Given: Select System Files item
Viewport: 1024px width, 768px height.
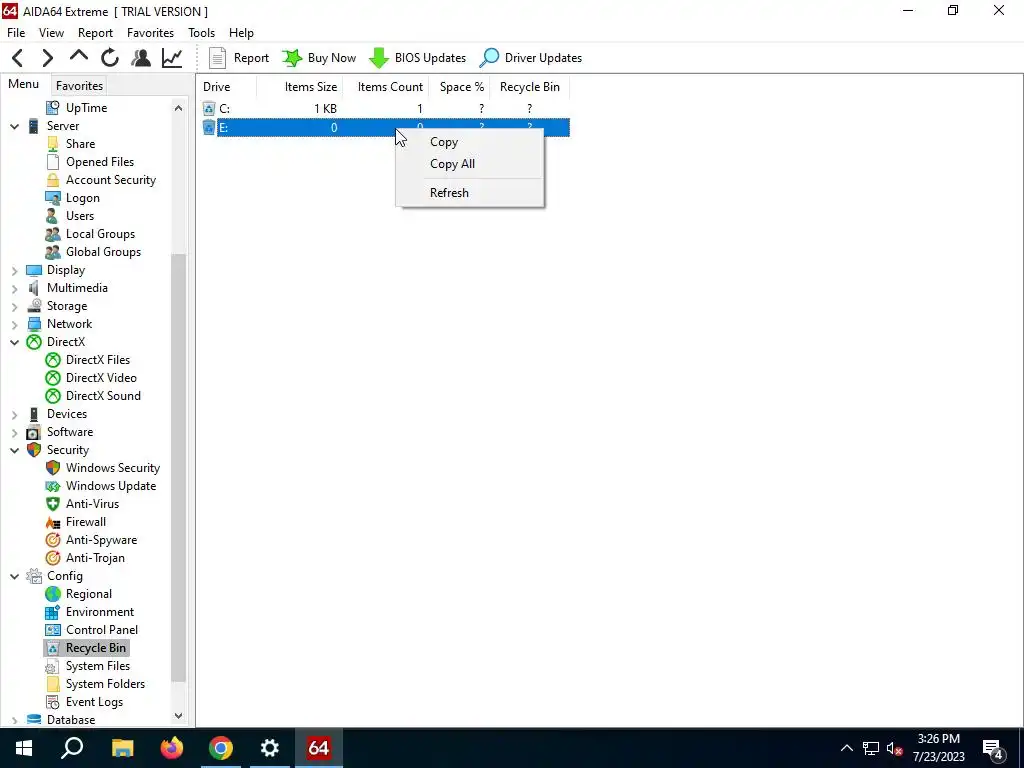Looking at the screenshot, I should pyautogui.click(x=97, y=666).
